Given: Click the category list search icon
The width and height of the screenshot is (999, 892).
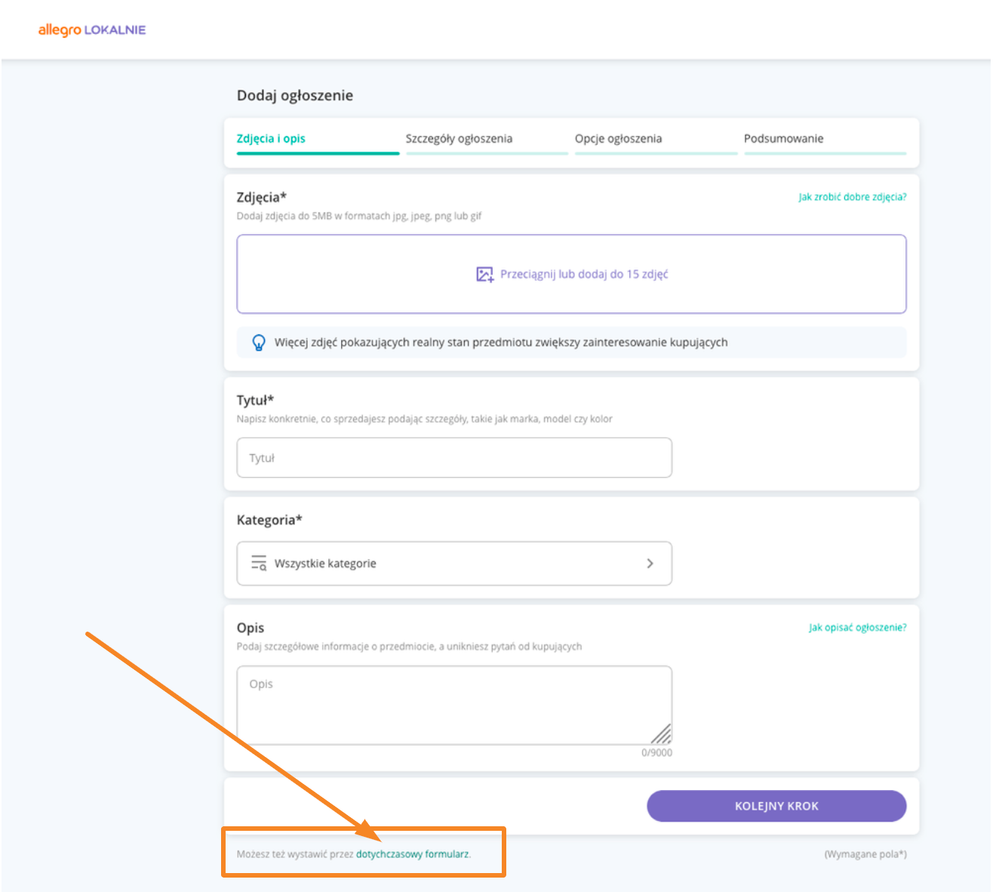Looking at the screenshot, I should (x=259, y=563).
